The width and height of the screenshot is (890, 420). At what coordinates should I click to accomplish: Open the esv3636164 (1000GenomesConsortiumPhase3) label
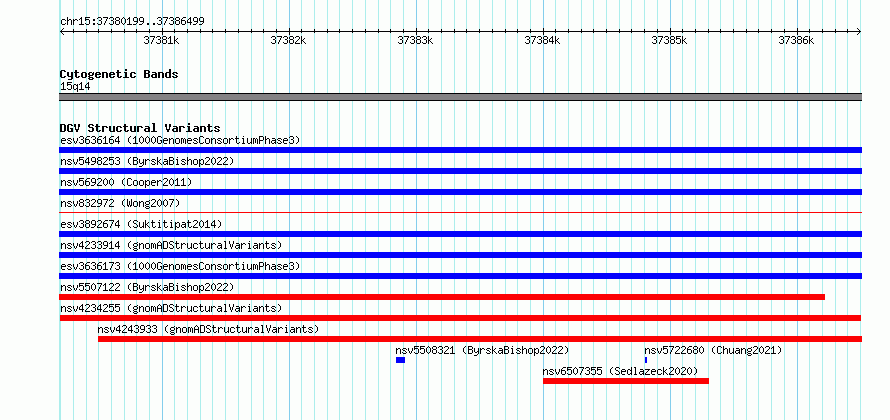tap(180, 140)
